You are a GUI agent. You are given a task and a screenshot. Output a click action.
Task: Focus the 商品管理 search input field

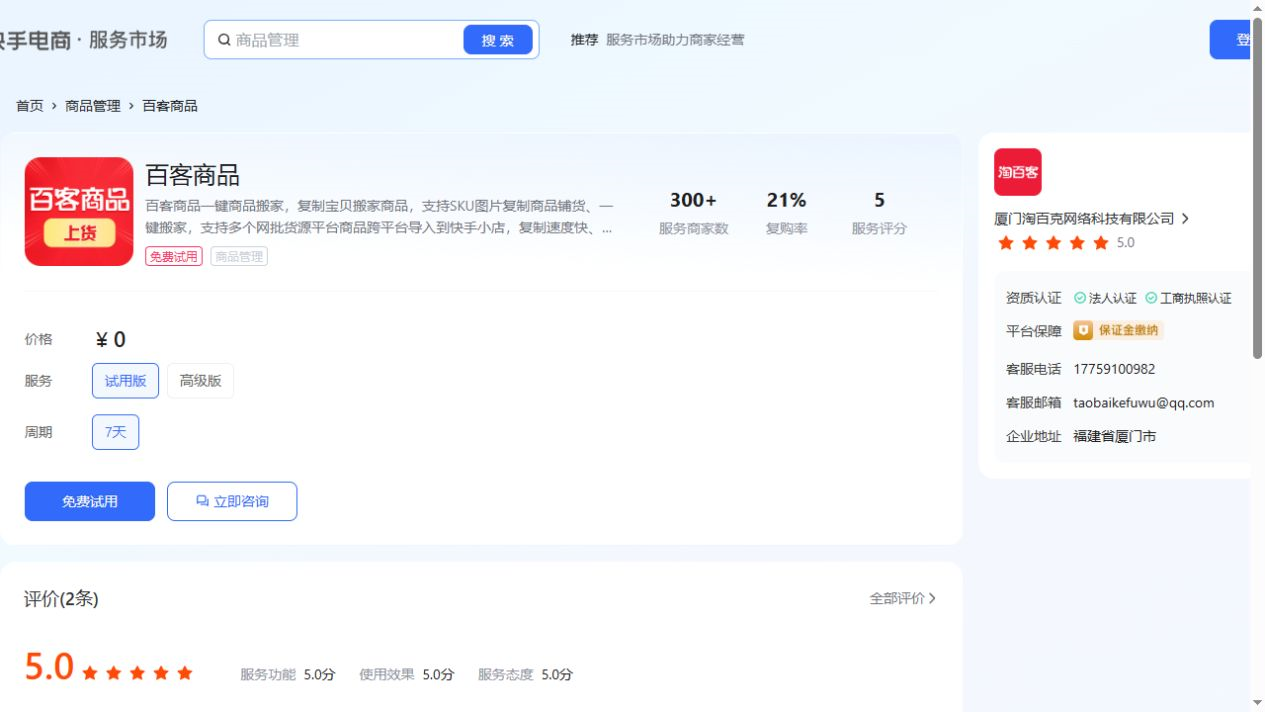[345, 40]
